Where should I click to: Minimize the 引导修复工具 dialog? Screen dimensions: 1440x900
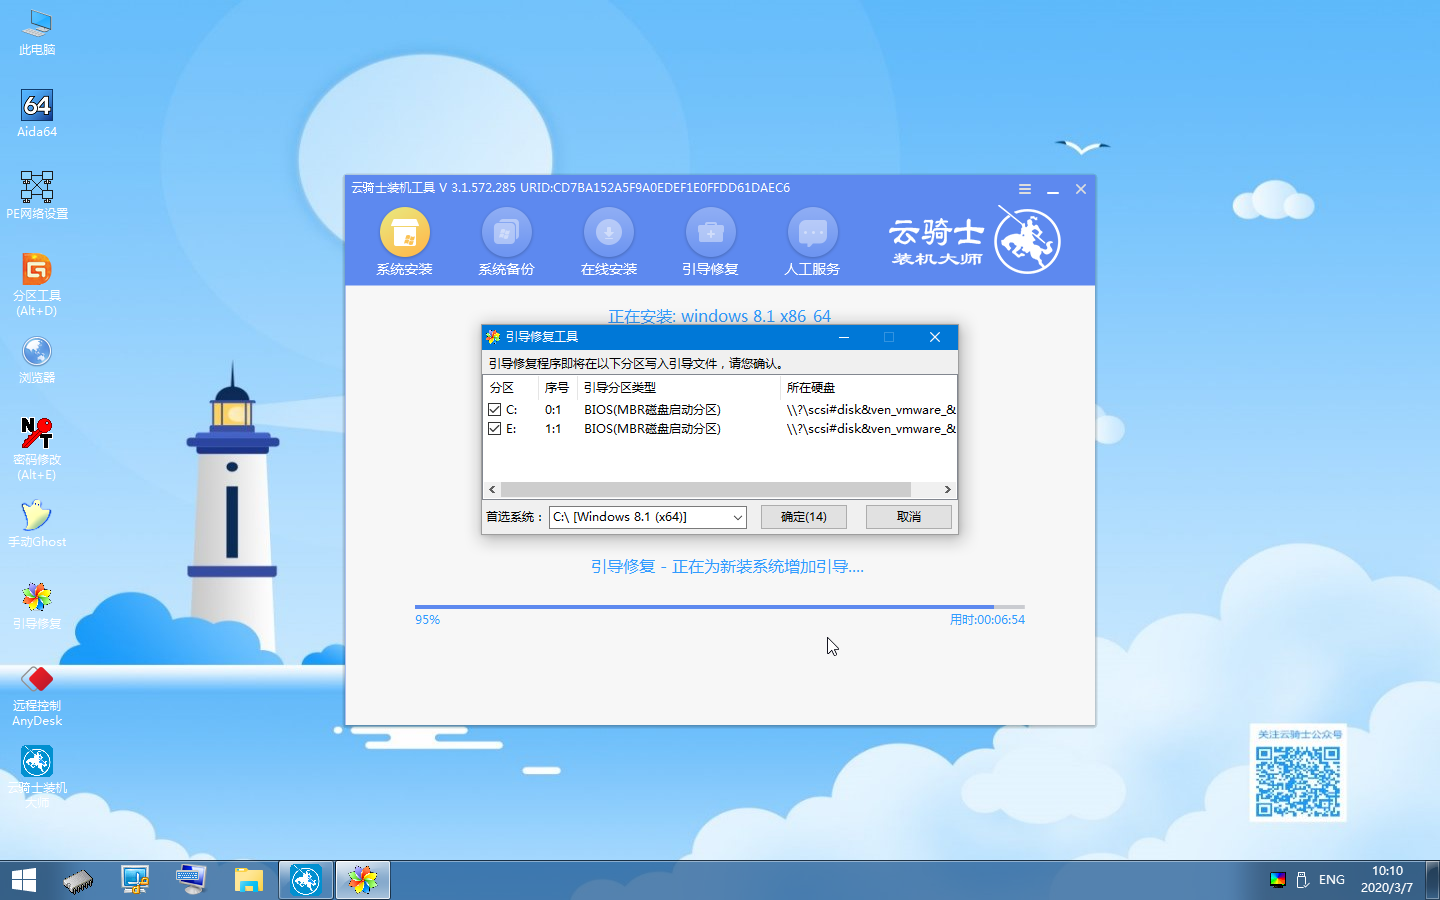(844, 337)
